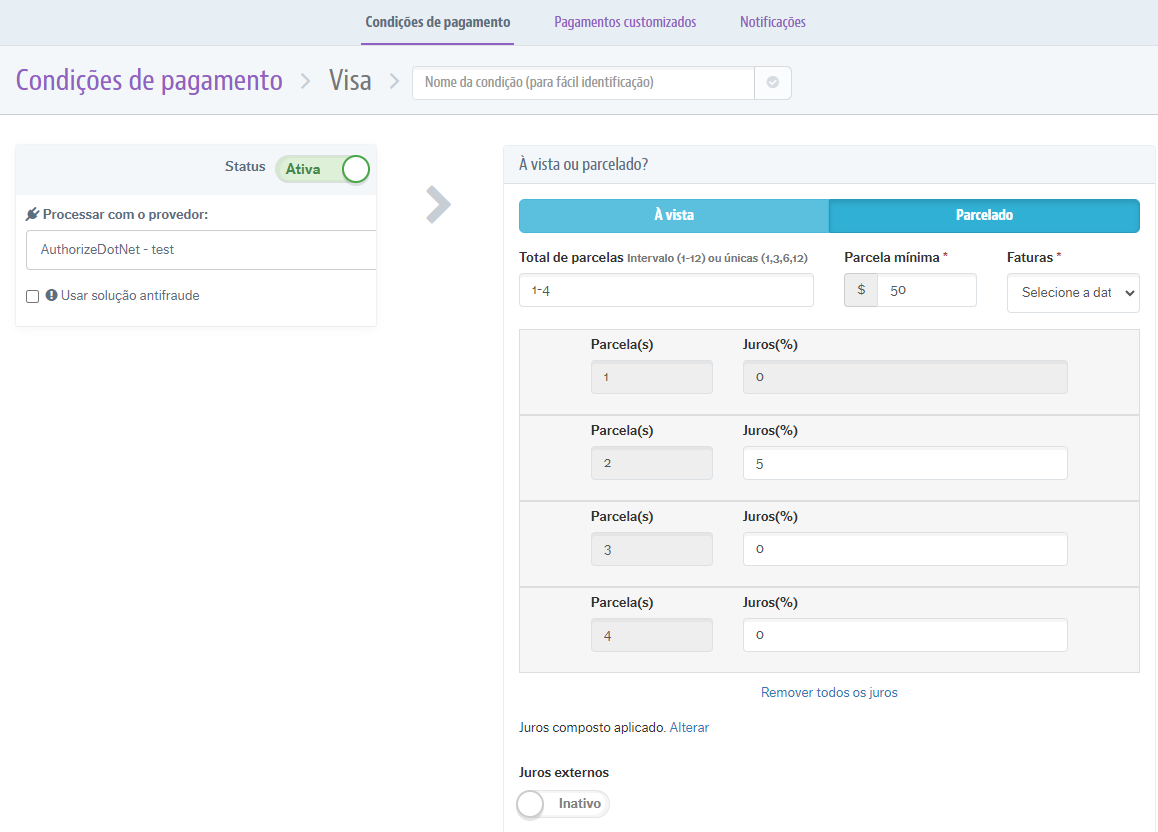Click Remover todos os juros link

click(829, 692)
